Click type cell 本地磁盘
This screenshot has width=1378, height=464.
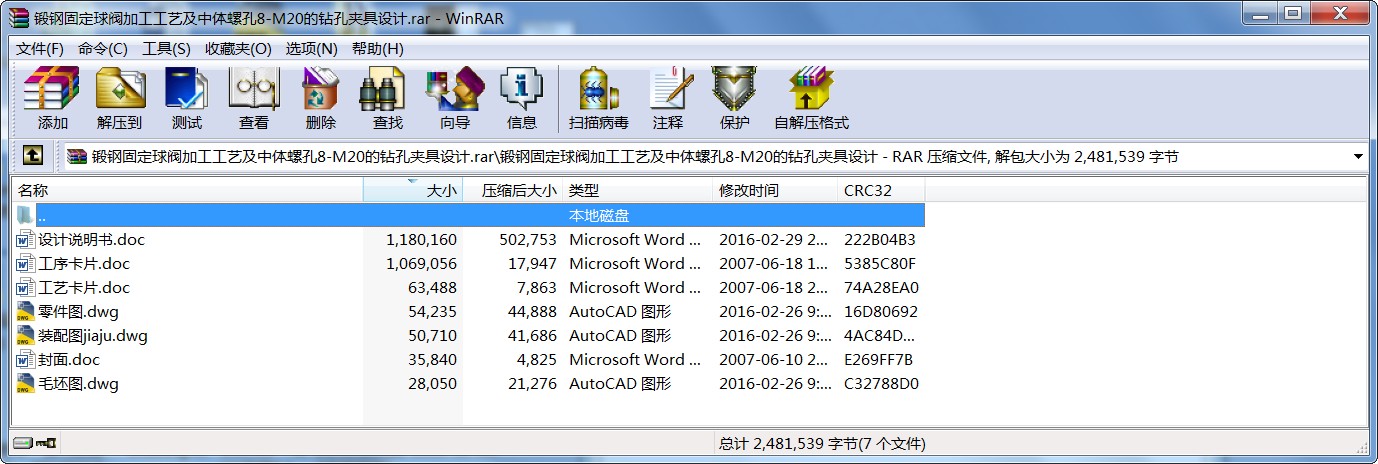599,216
